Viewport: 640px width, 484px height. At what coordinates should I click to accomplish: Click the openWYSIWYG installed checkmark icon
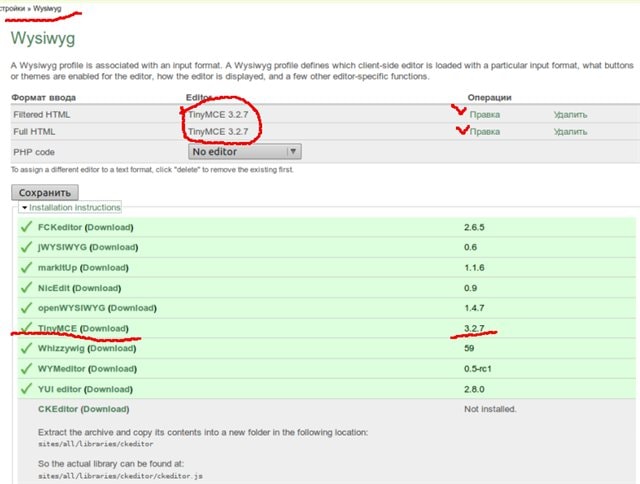pyautogui.click(x=26, y=307)
